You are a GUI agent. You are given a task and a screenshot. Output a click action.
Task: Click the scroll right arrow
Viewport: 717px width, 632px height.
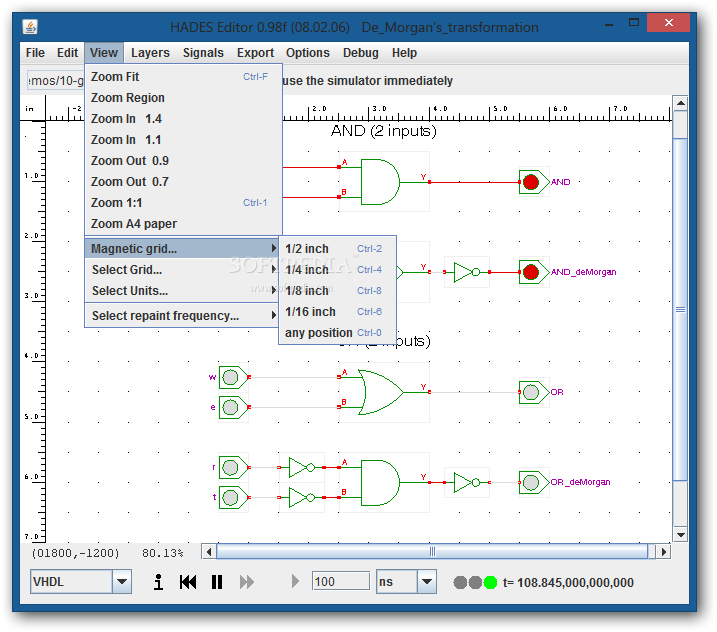pyautogui.click(x=663, y=552)
